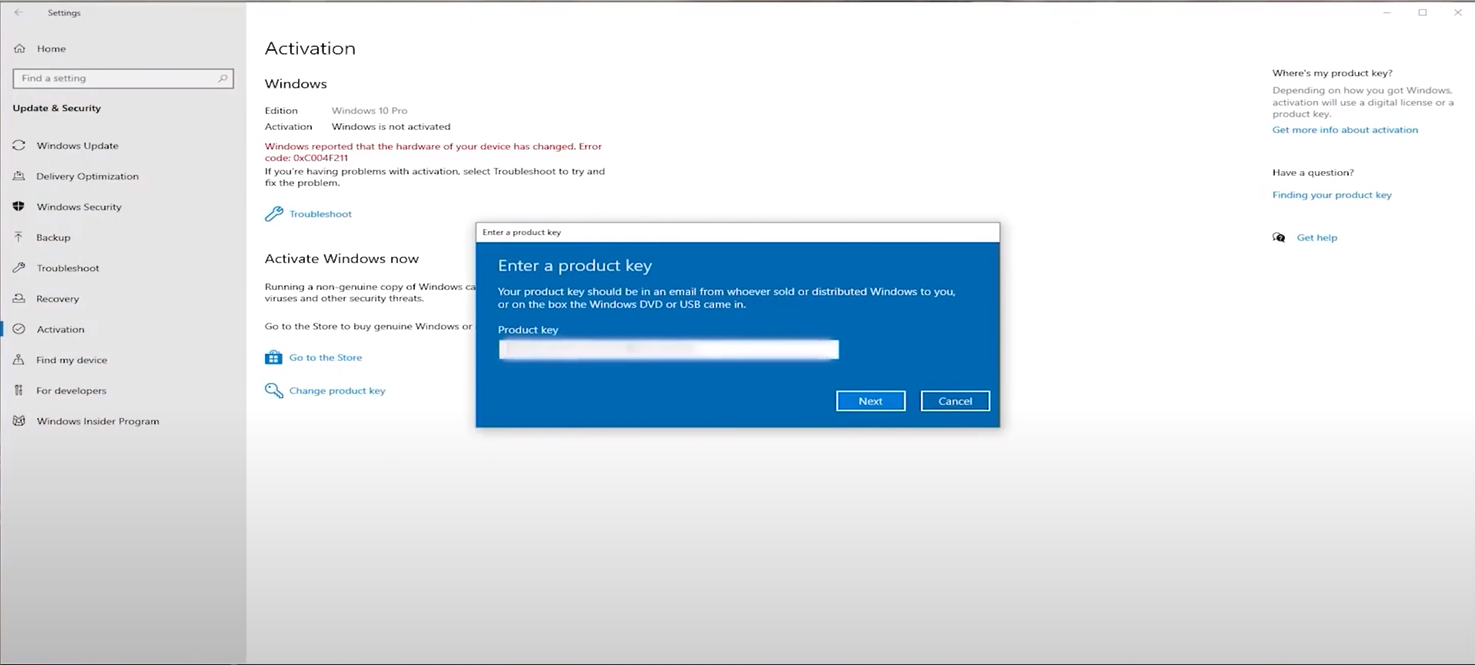
Task: Click the Recovery icon in sidebar
Action: tap(19, 298)
